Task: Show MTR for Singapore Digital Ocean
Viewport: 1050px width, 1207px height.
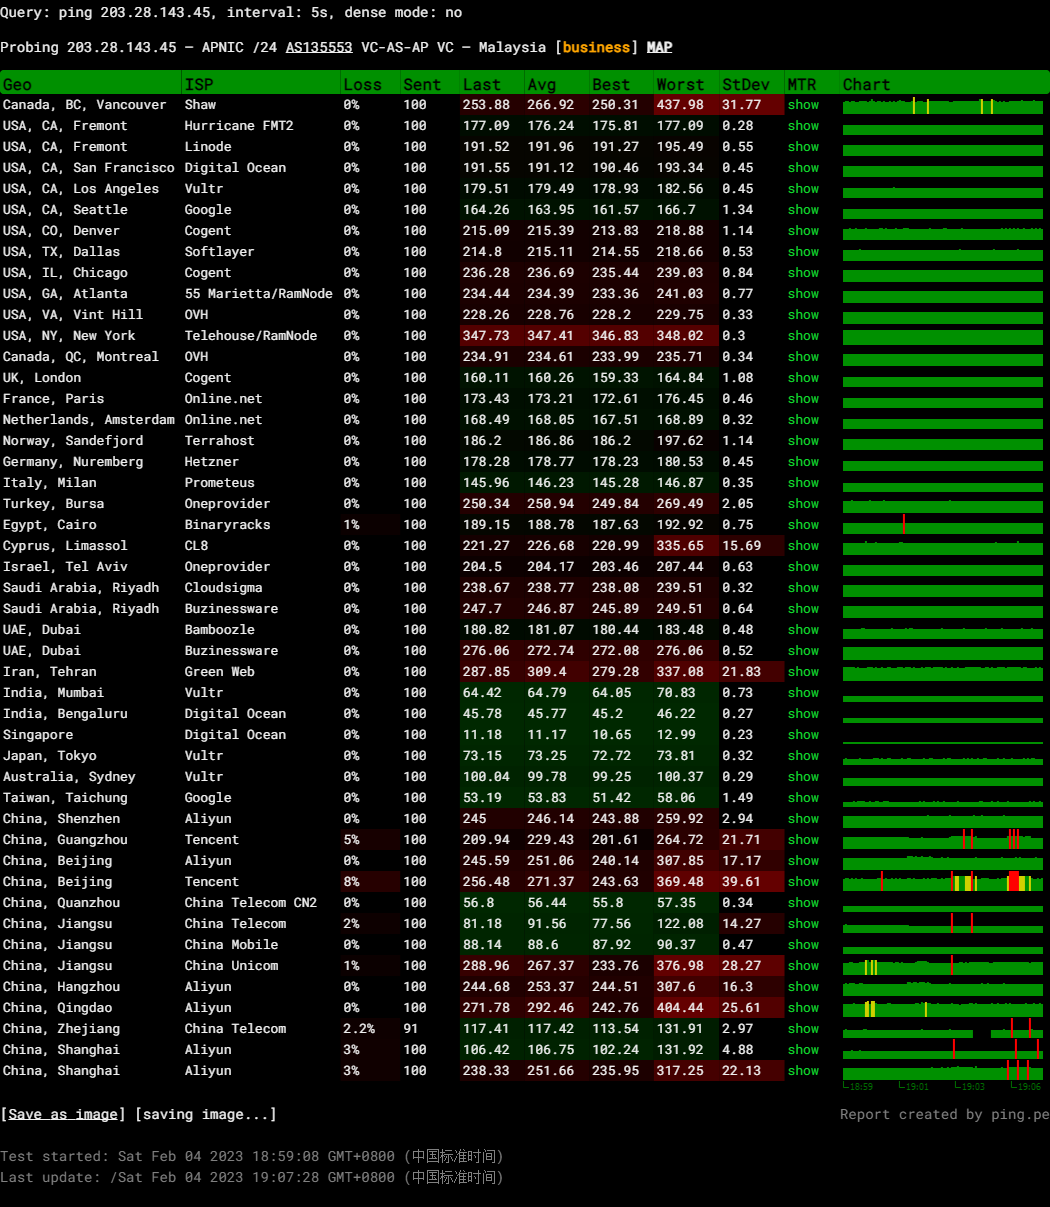Action: coord(802,735)
